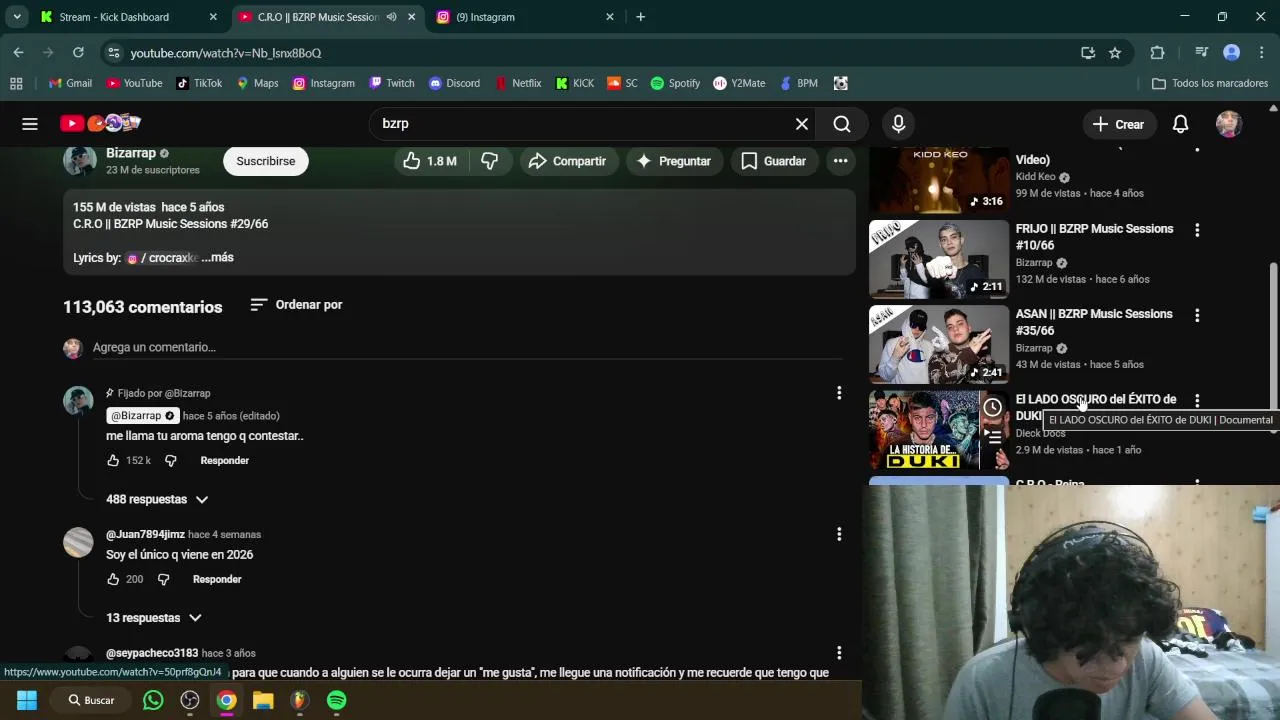Dislike the @Juan7894jimz comment
The image size is (1280, 720).
click(163, 579)
